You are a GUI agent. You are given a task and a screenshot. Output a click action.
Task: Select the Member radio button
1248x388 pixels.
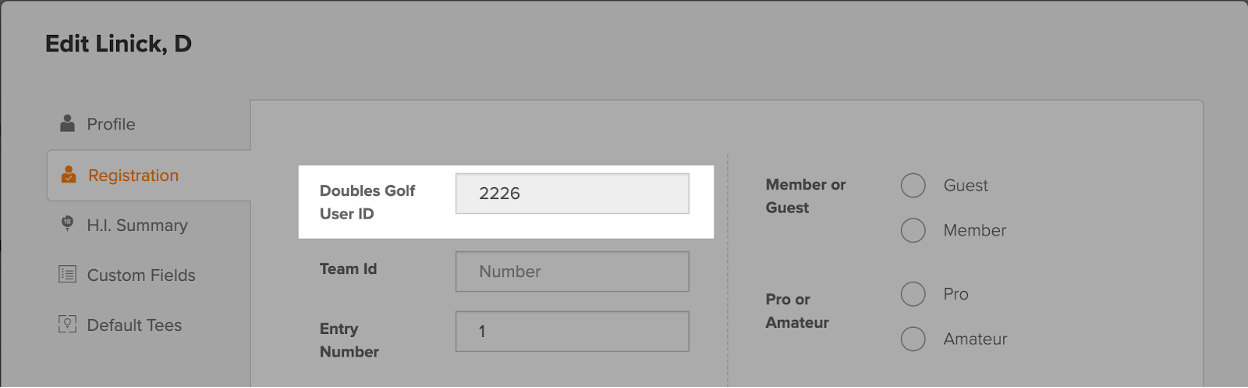click(x=913, y=230)
